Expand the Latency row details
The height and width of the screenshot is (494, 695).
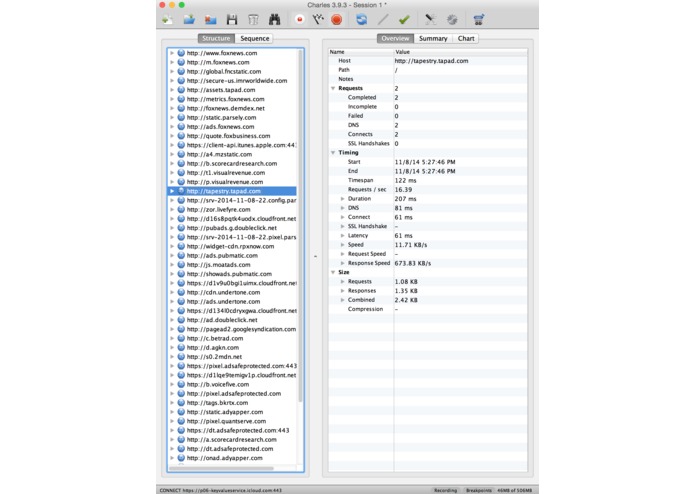(343, 235)
